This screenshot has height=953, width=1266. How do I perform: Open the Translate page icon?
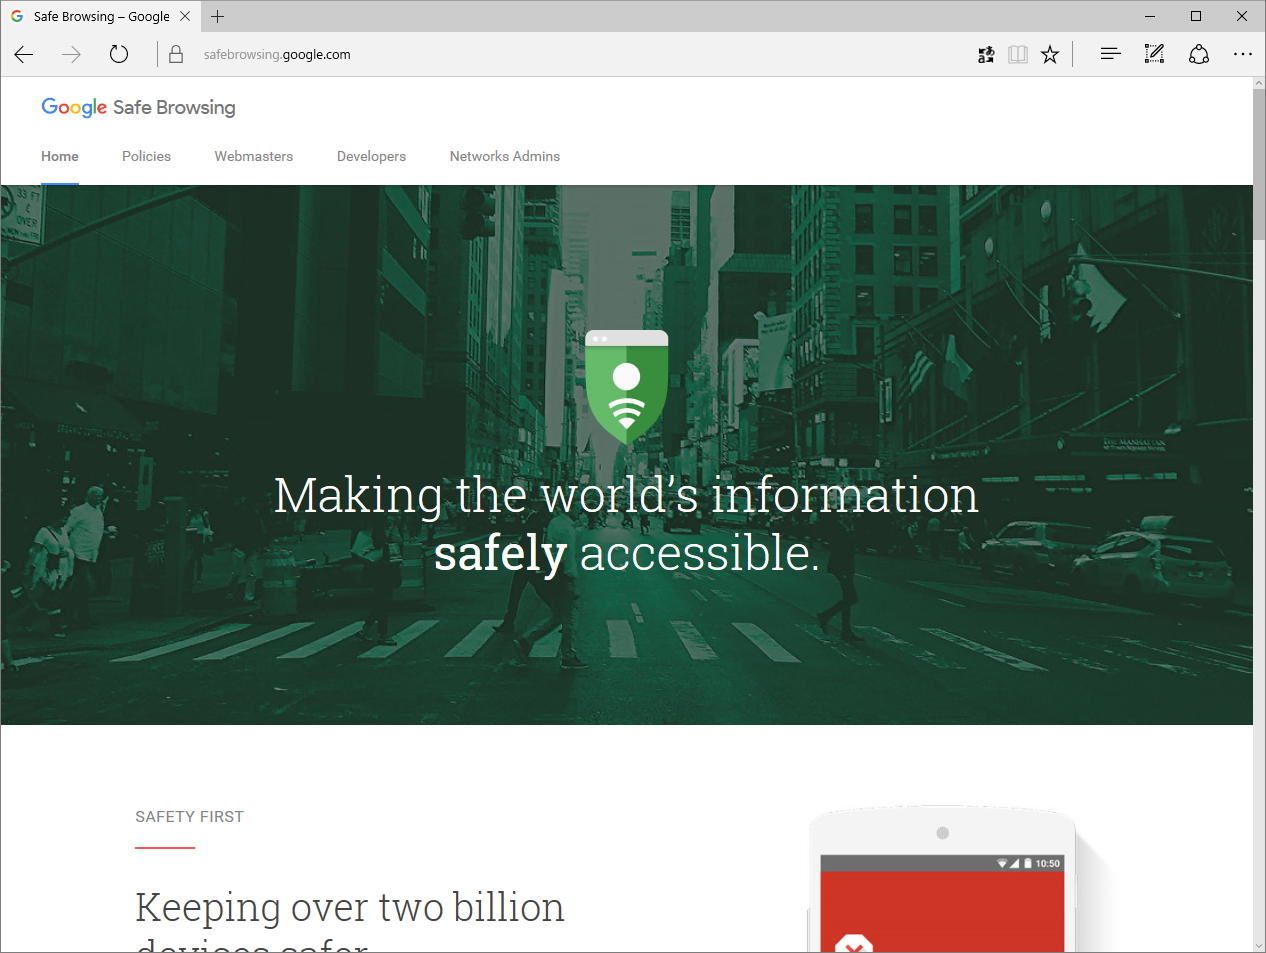click(x=986, y=54)
